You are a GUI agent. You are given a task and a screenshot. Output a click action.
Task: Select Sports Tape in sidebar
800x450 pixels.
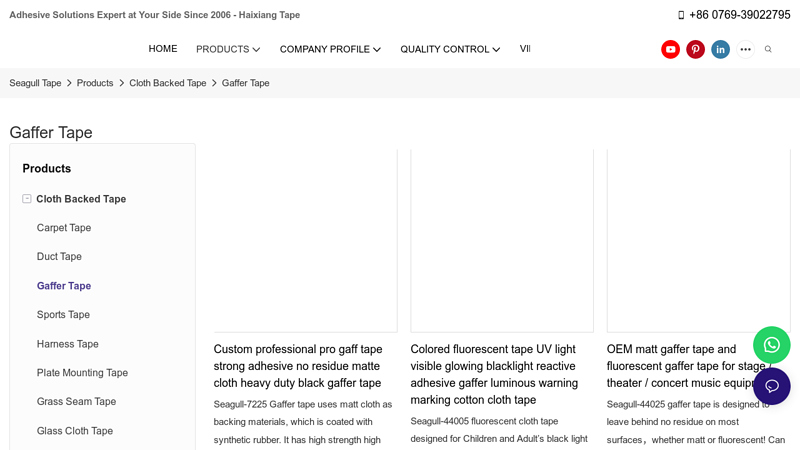[x=63, y=314]
